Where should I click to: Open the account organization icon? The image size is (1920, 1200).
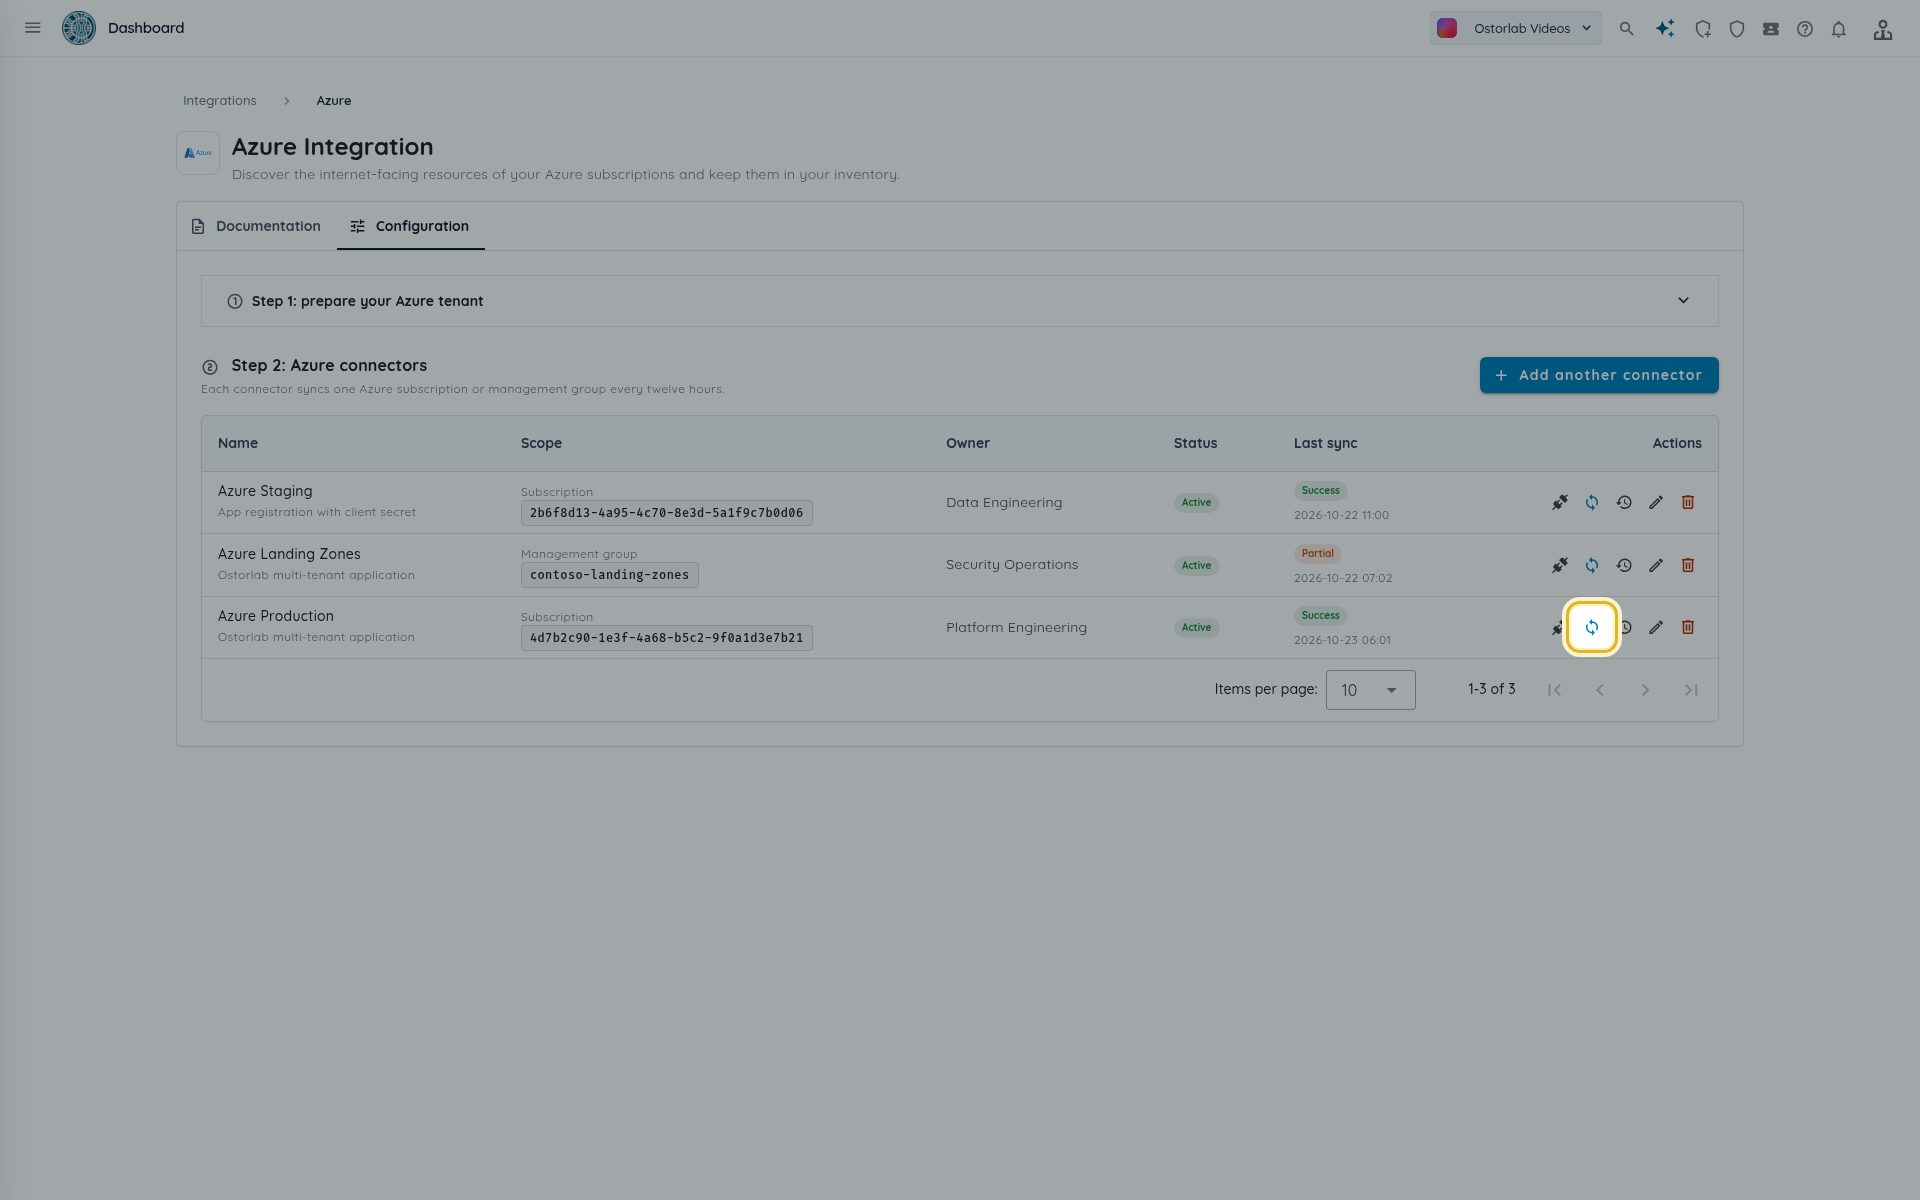click(1883, 29)
